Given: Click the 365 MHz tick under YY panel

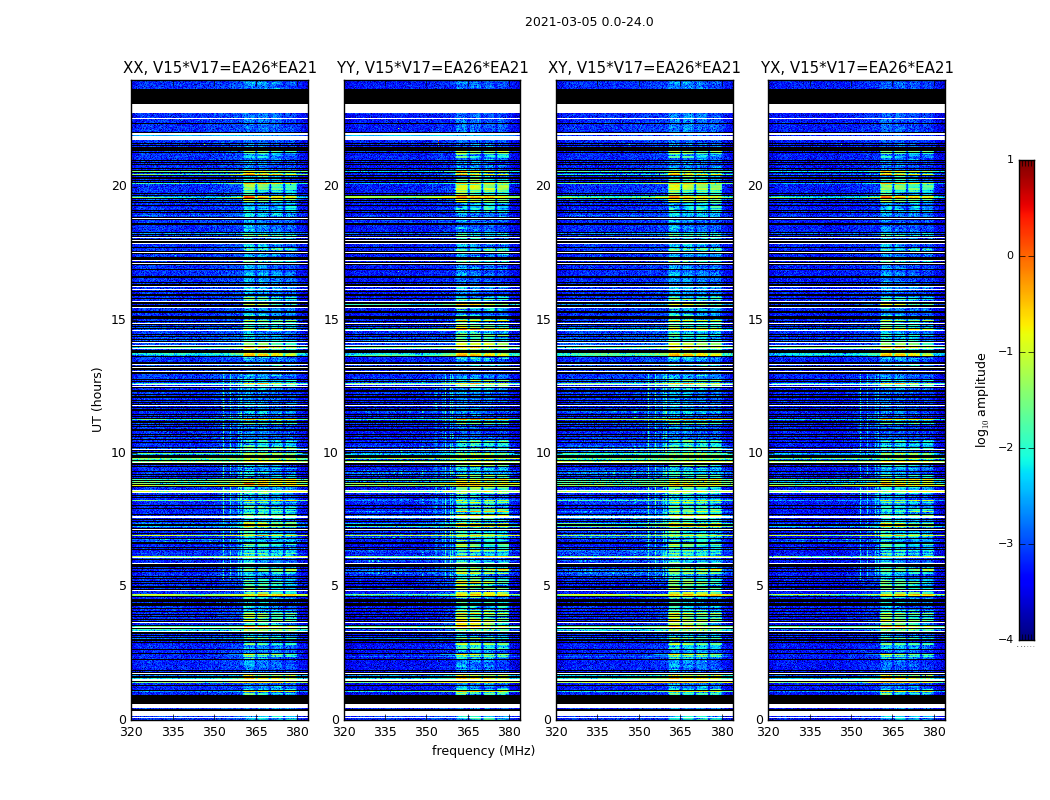Looking at the screenshot, I should click(x=468, y=732).
